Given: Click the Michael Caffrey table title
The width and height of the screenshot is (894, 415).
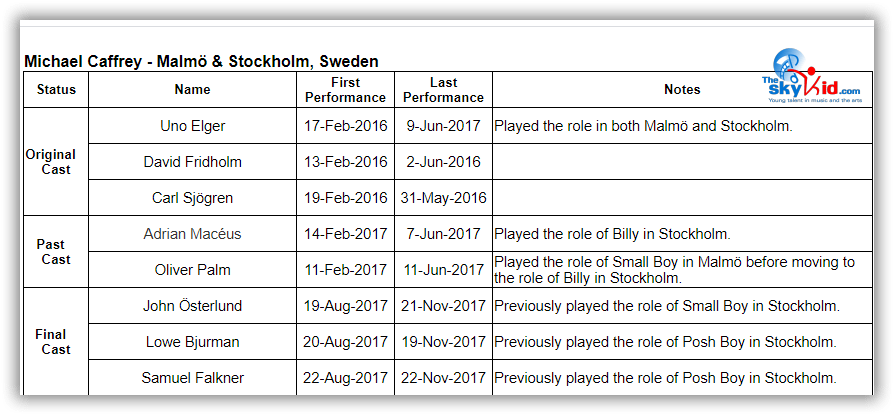Looking at the screenshot, I should pyautogui.click(x=201, y=61).
